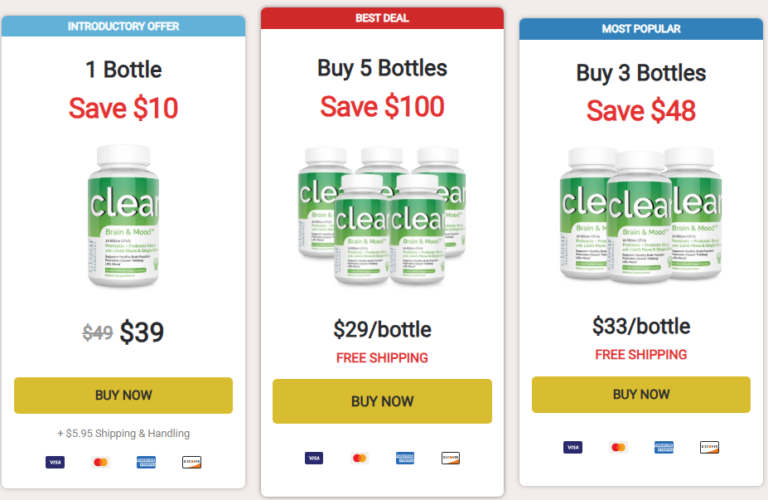This screenshot has height=500, width=768.
Task: Click Discover icon under 3 Bottles offer
Action: pyautogui.click(x=710, y=447)
